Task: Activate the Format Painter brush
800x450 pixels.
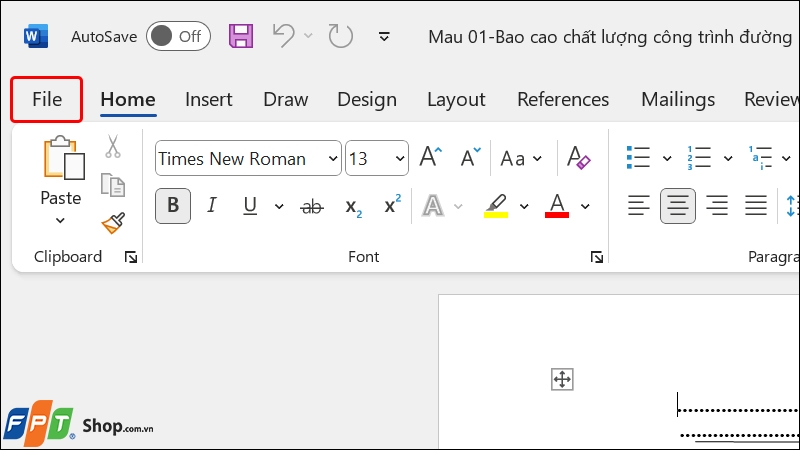Action: (x=113, y=223)
